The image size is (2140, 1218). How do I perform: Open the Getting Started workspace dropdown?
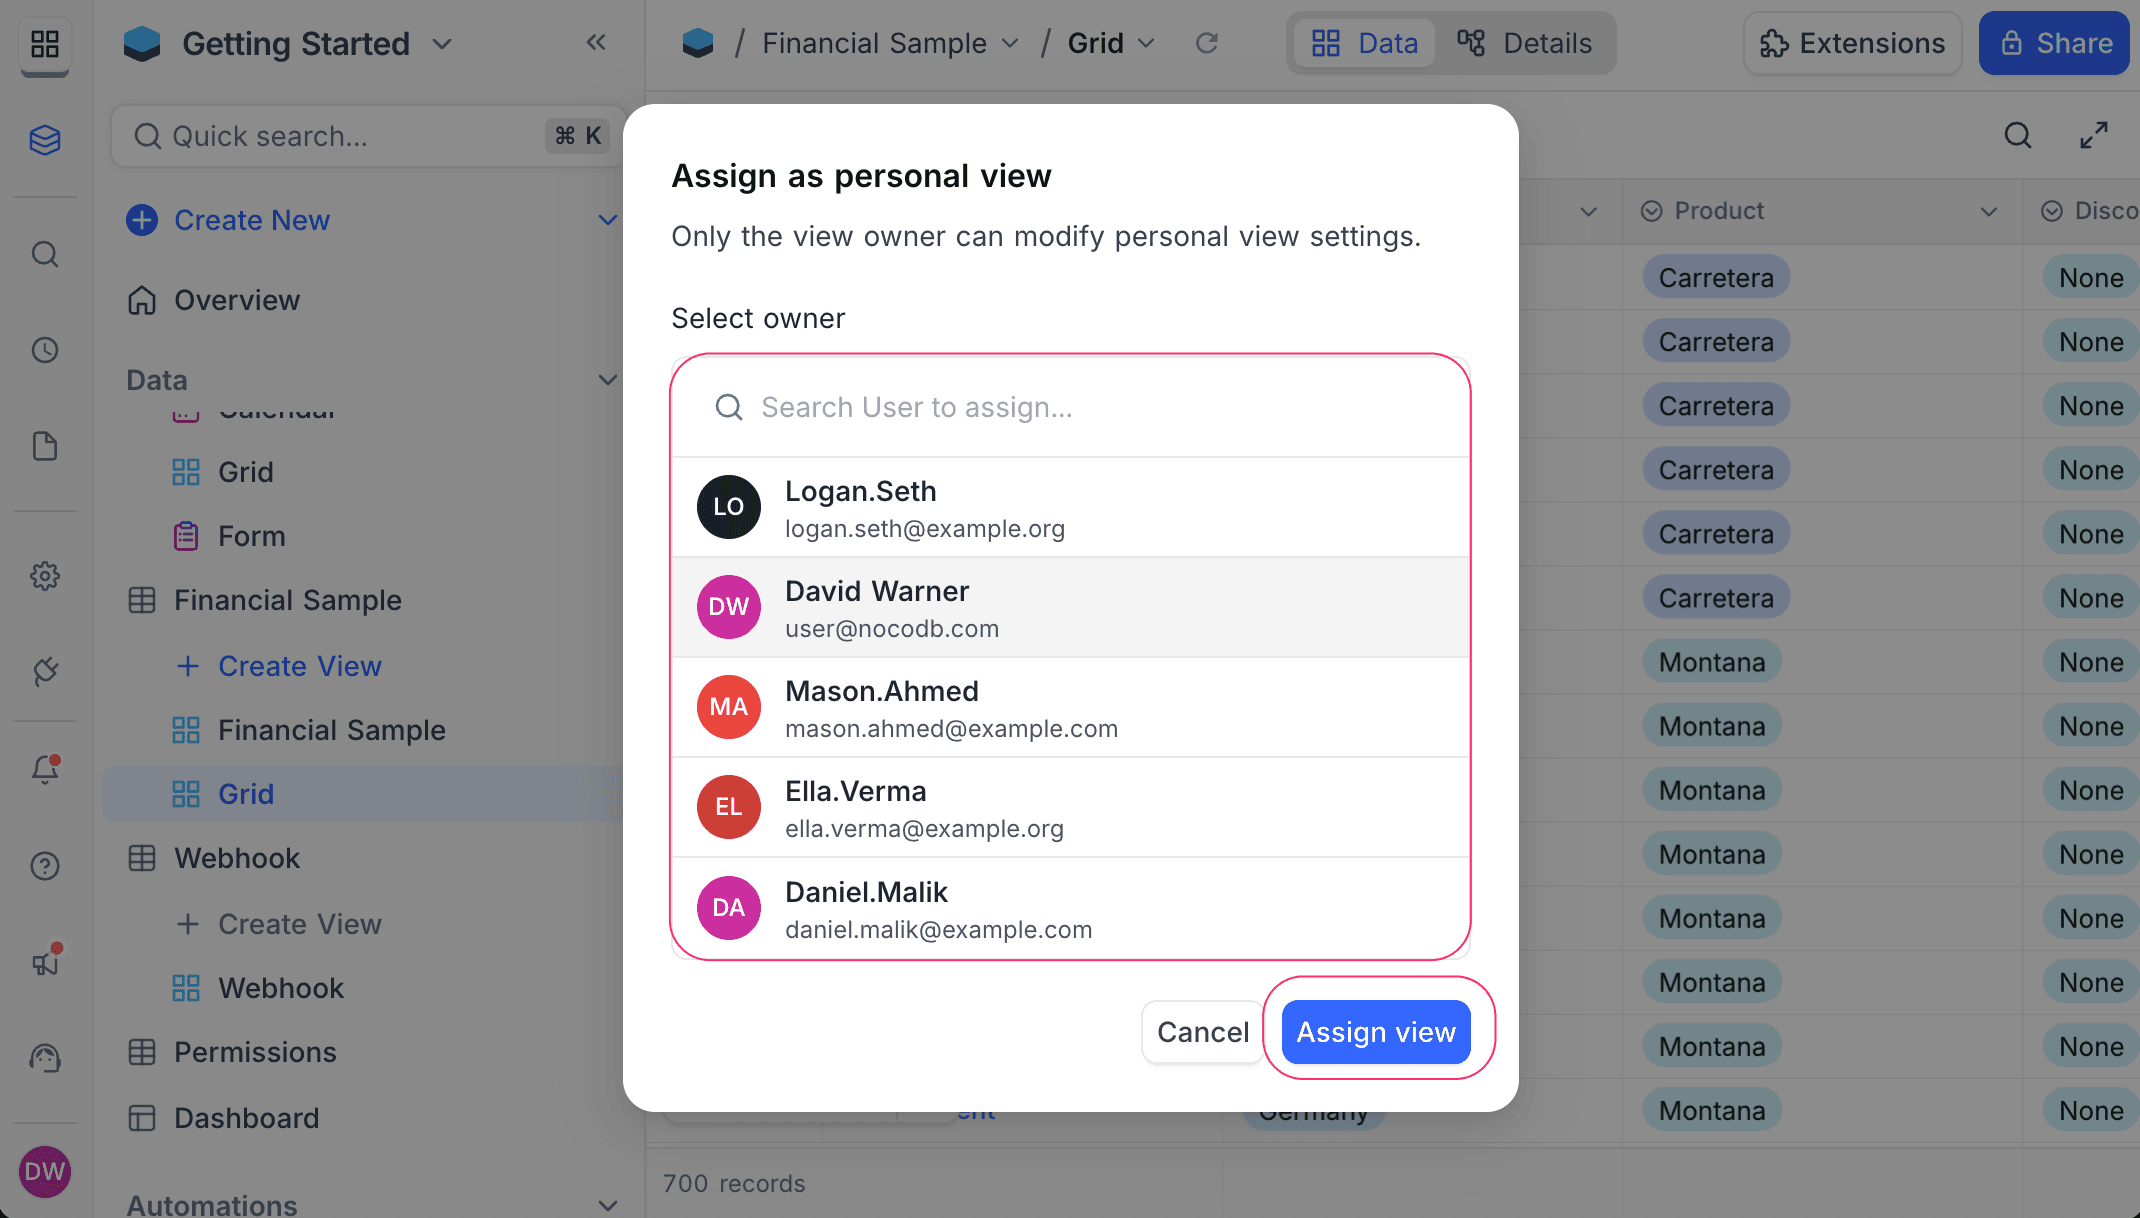click(443, 44)
